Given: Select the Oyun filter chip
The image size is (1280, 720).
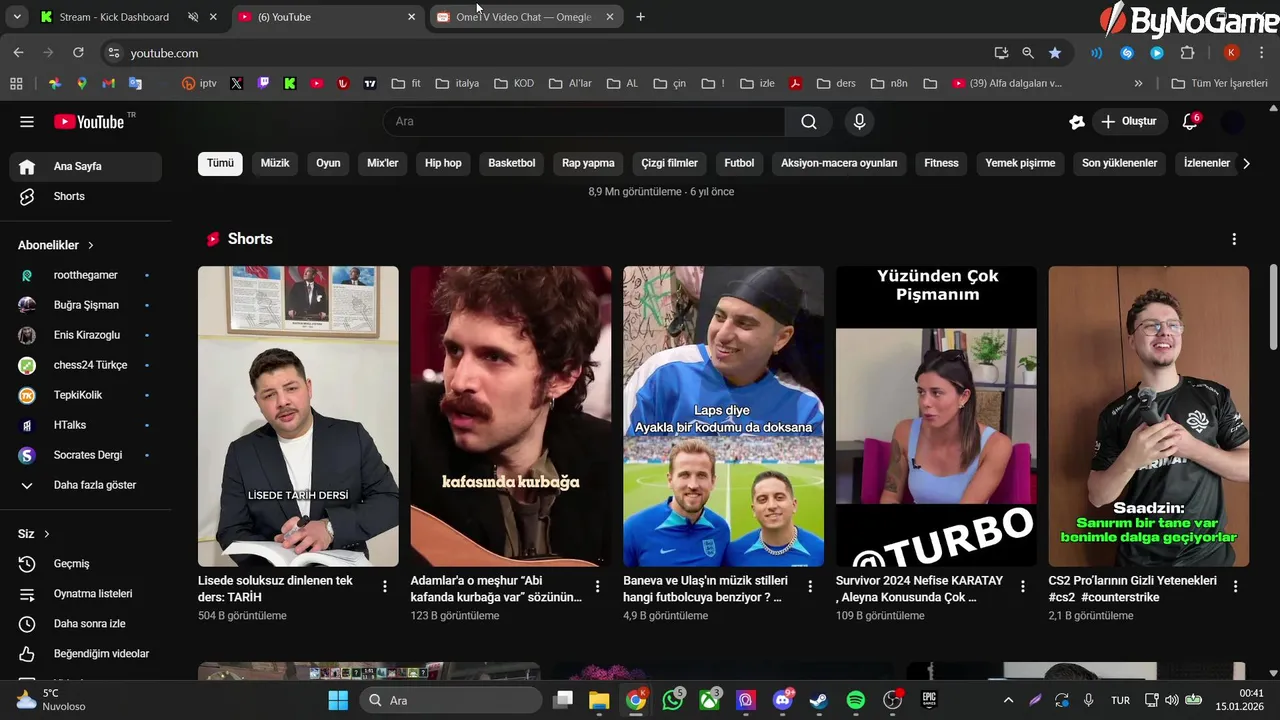Looking at the screenshot, I should click(x=328, y=163).
